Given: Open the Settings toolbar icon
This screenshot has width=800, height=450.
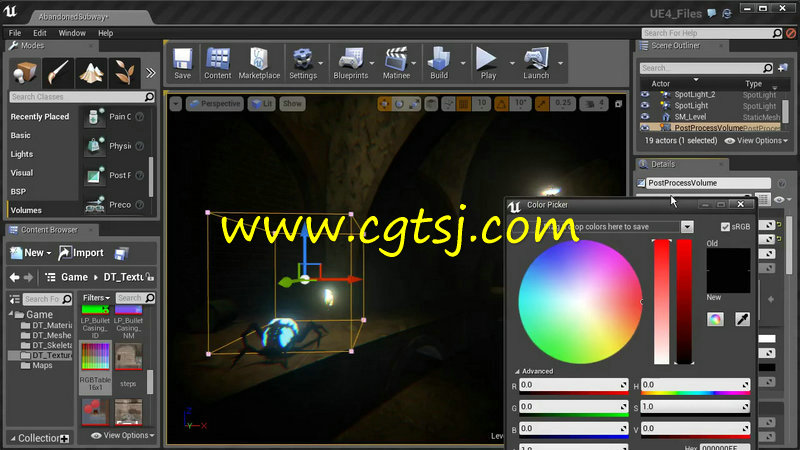Looking at the screenshot, I should coord(303,63).
